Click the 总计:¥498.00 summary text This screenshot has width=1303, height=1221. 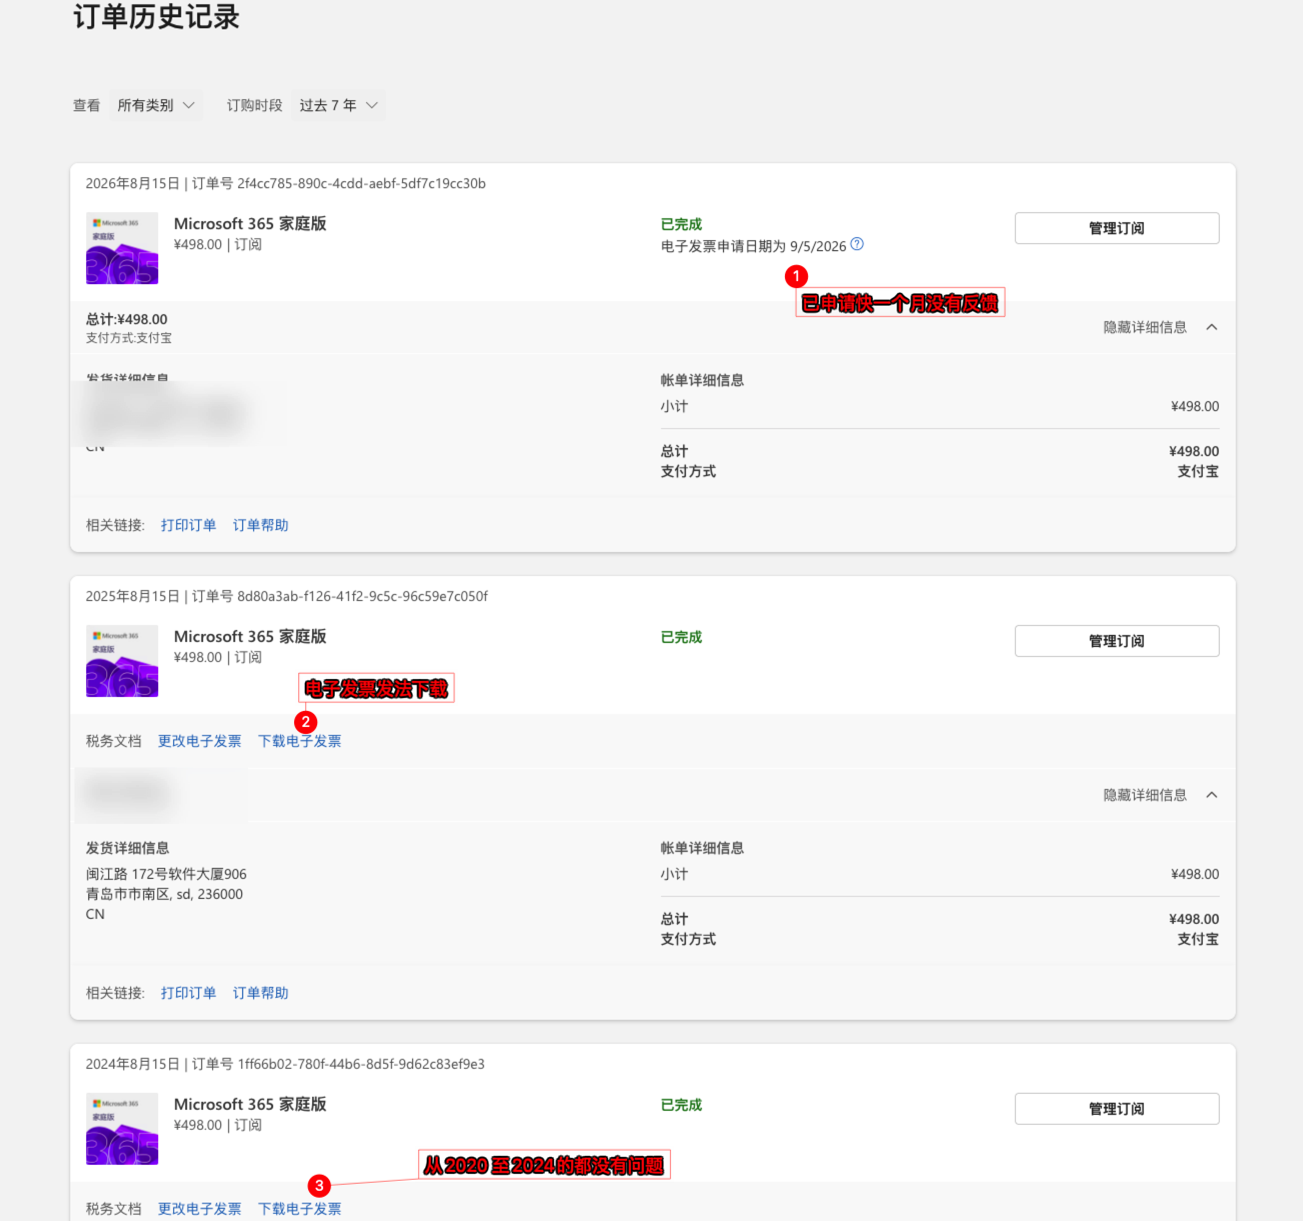[x=127, y=319]
